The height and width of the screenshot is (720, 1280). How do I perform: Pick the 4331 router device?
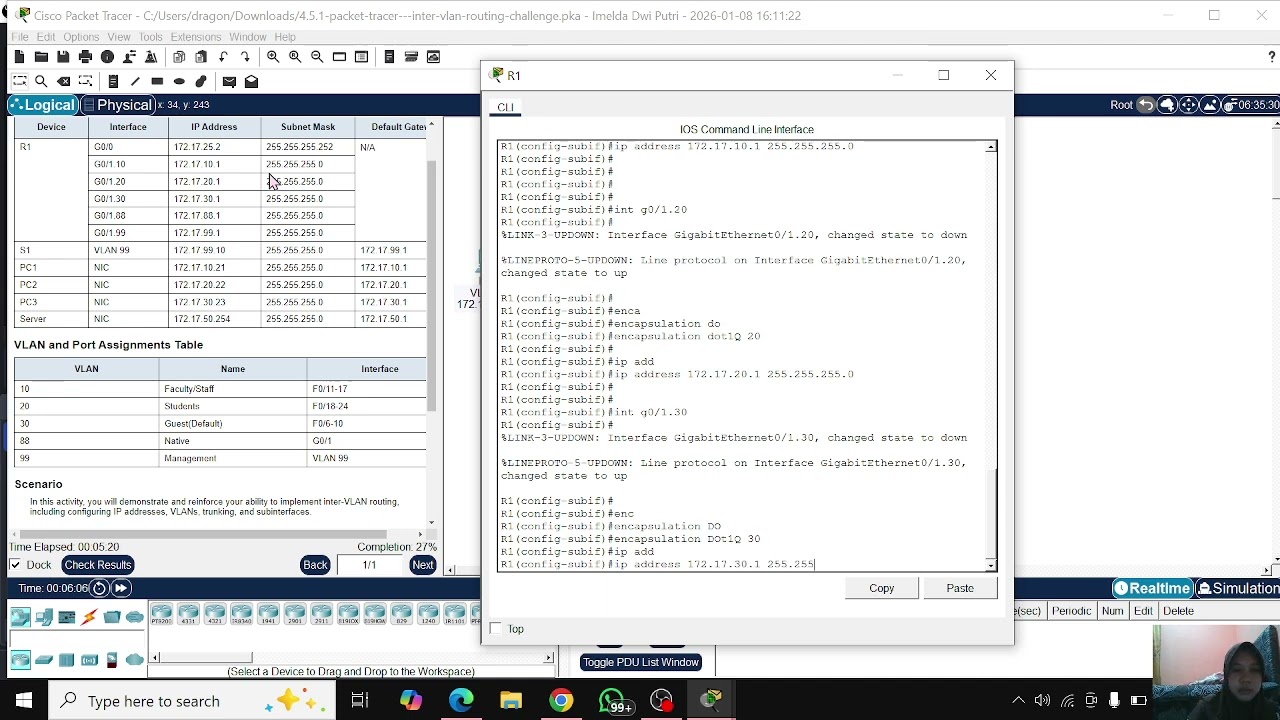coord(188,614)
